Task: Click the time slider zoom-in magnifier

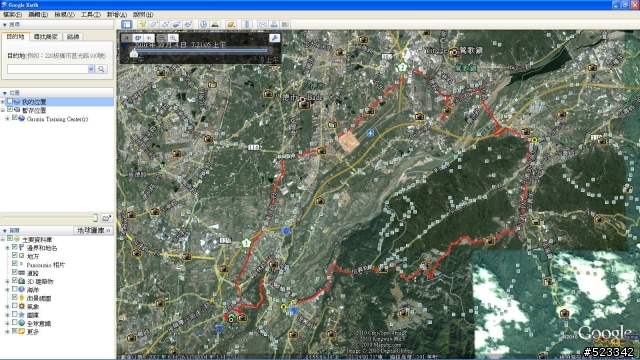Action: [x=173, y=38]
